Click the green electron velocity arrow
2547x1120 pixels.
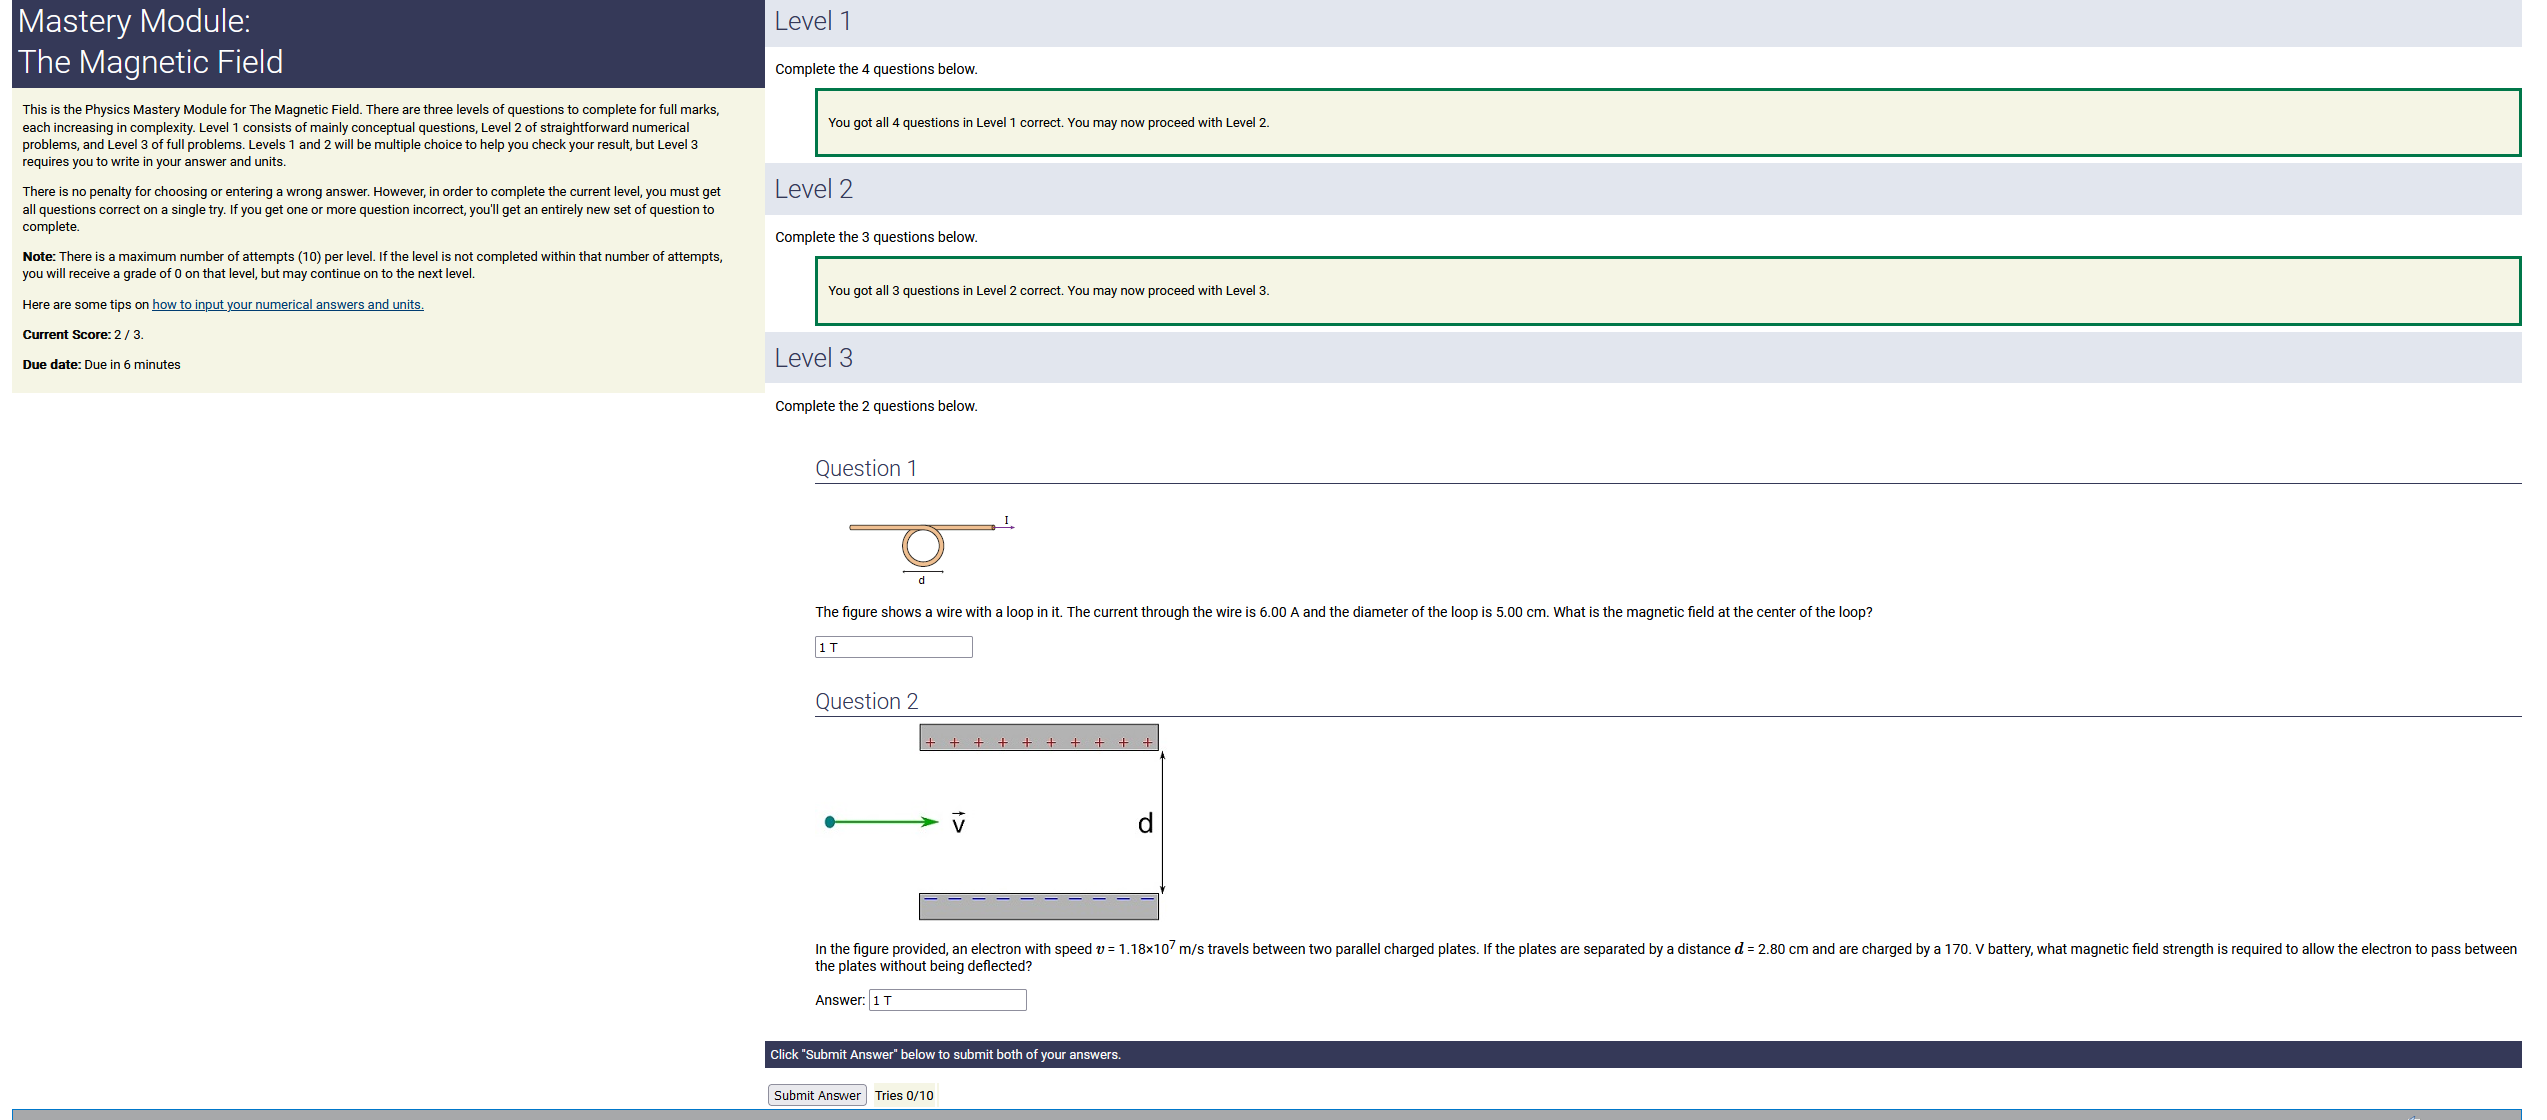pos(882,822)
